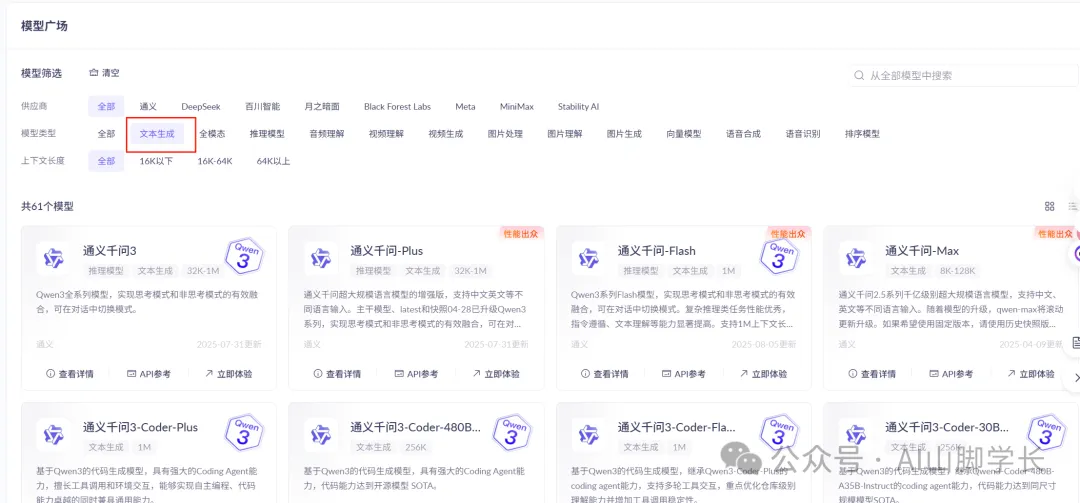Switch to grid view icon
Image resolution: width=1080 pixels, height=503 pixels.
pyautogui.click(x=1050, y=206)
